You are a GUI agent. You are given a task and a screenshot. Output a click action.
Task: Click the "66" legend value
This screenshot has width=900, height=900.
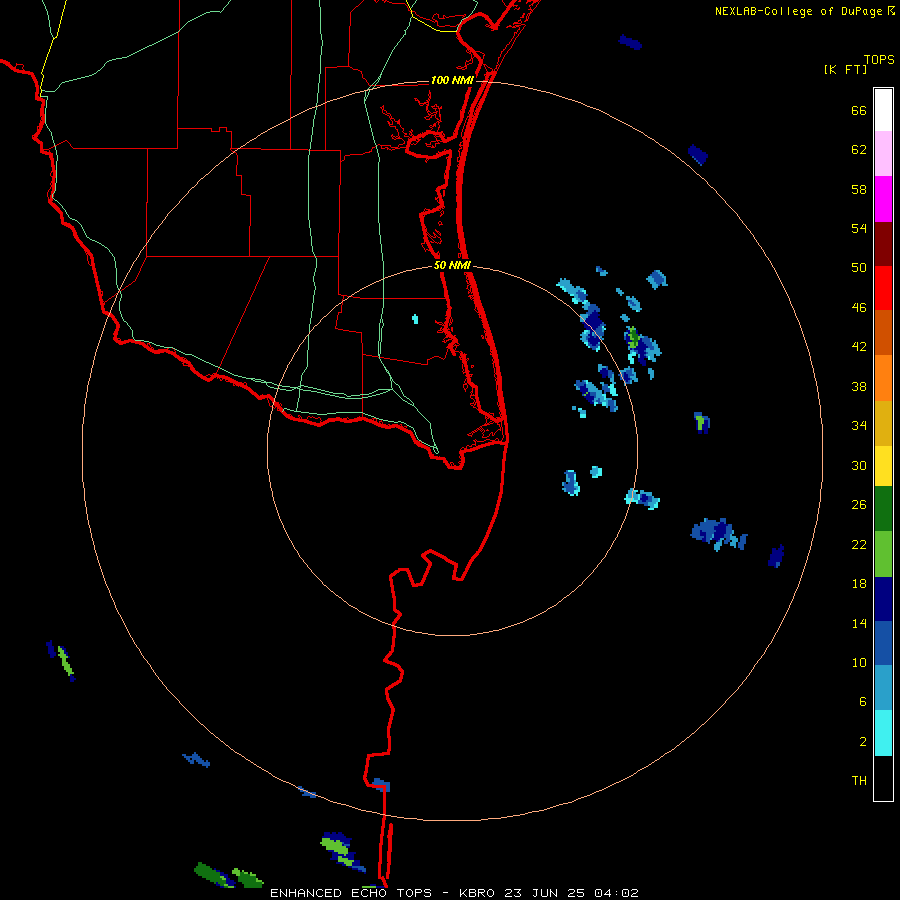pos(859,111)
